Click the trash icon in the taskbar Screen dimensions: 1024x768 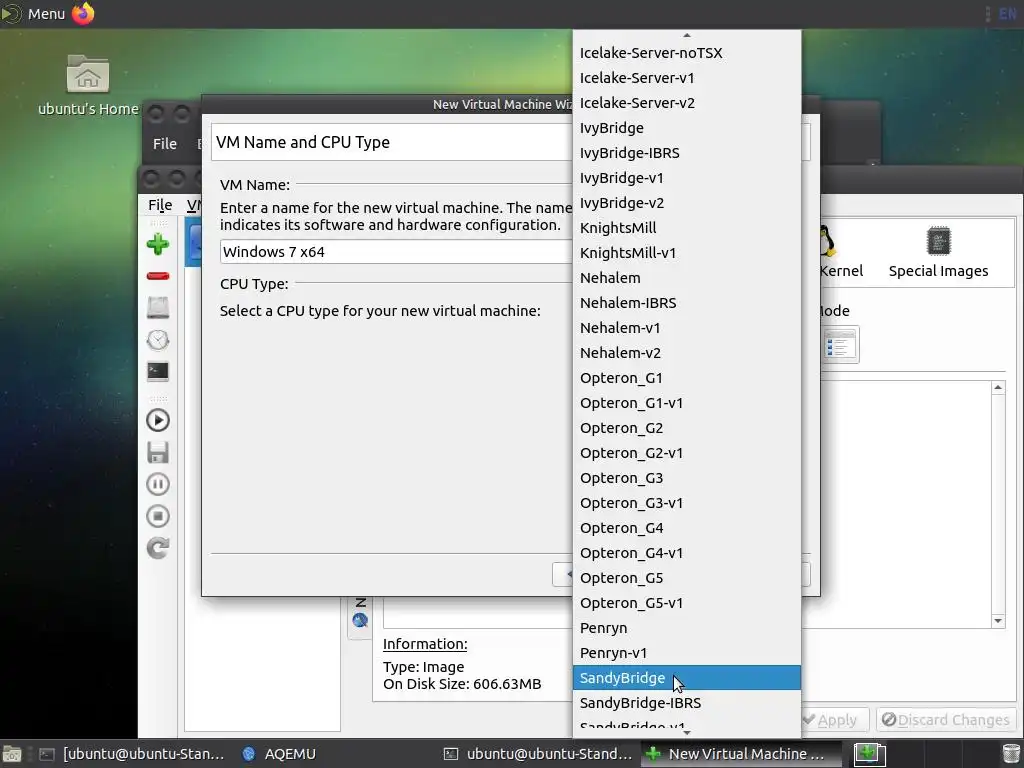[x=1011, y=754]
